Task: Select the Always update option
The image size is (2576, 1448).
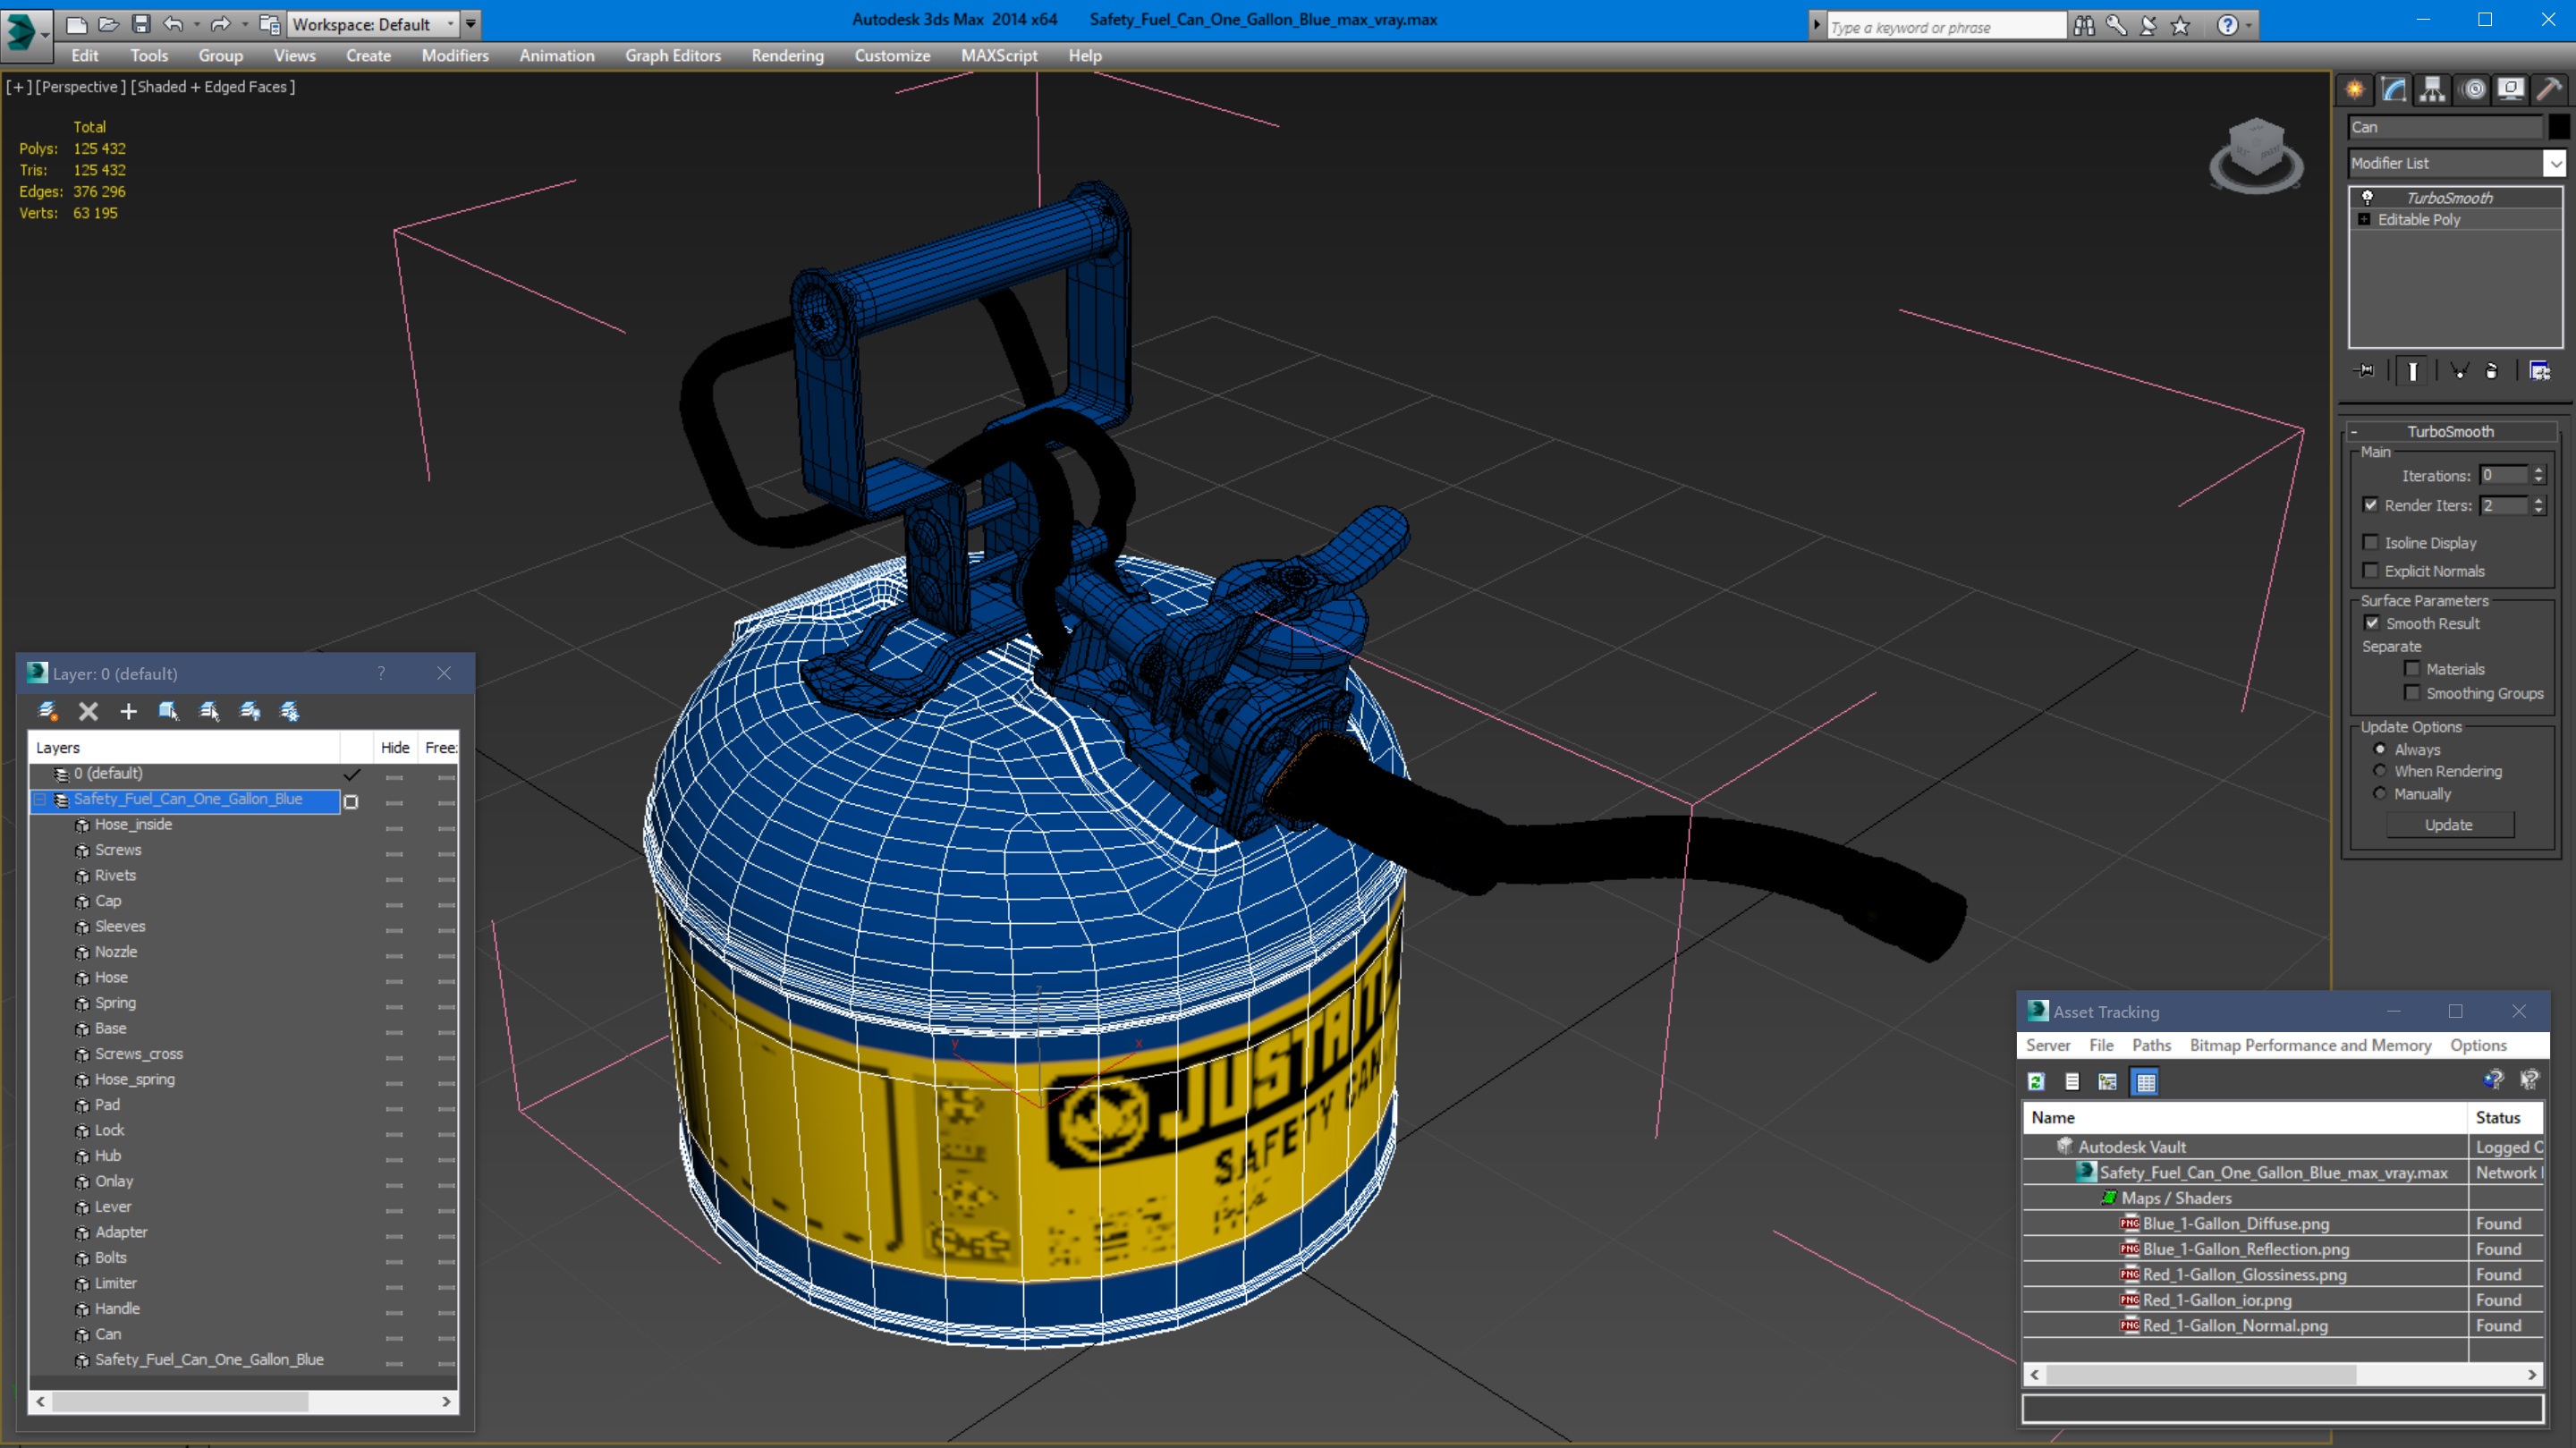Action: [2380, 749]
